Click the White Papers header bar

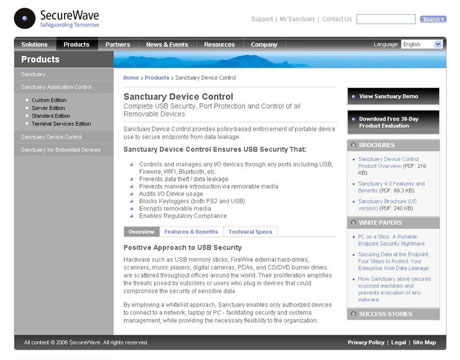click(393, 223)
